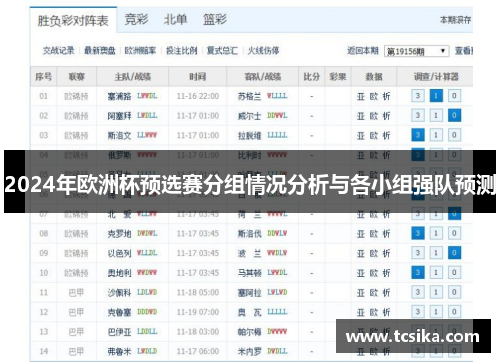The height and width of the screenshot is (362, 500).
Task: Click away team 马其顿 in row 10
Action: pos(249,273)
